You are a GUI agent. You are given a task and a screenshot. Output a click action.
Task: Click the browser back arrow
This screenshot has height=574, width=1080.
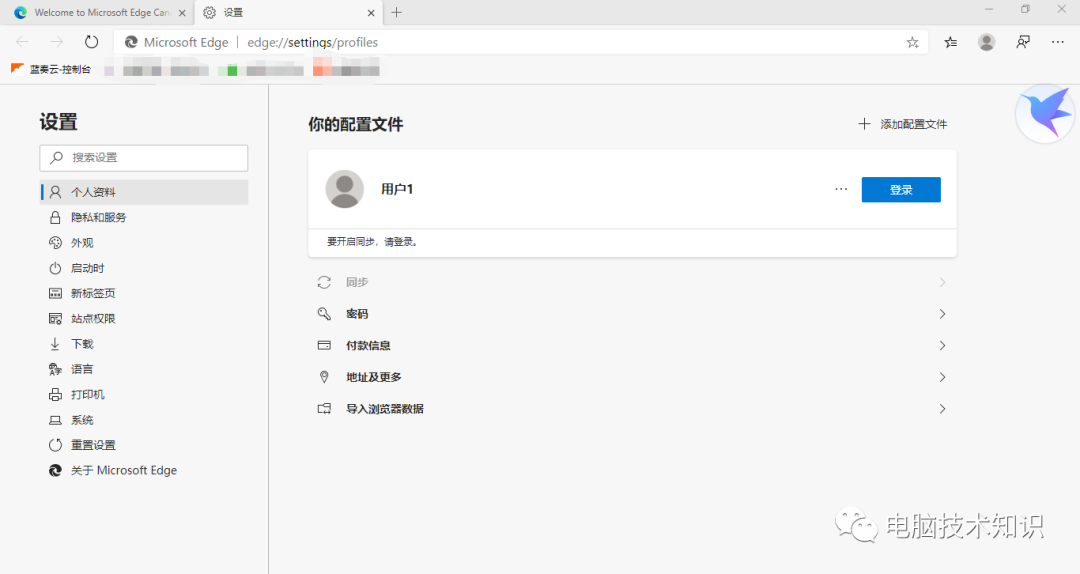[22, 42]
